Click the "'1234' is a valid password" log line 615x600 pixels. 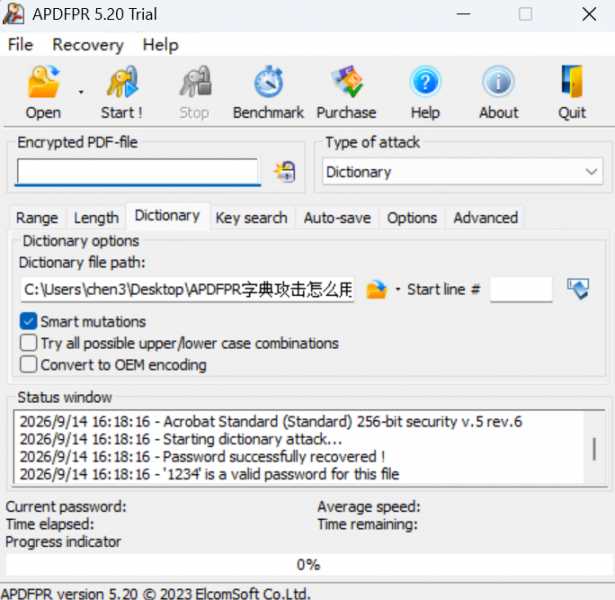click(x=209, y=474)
